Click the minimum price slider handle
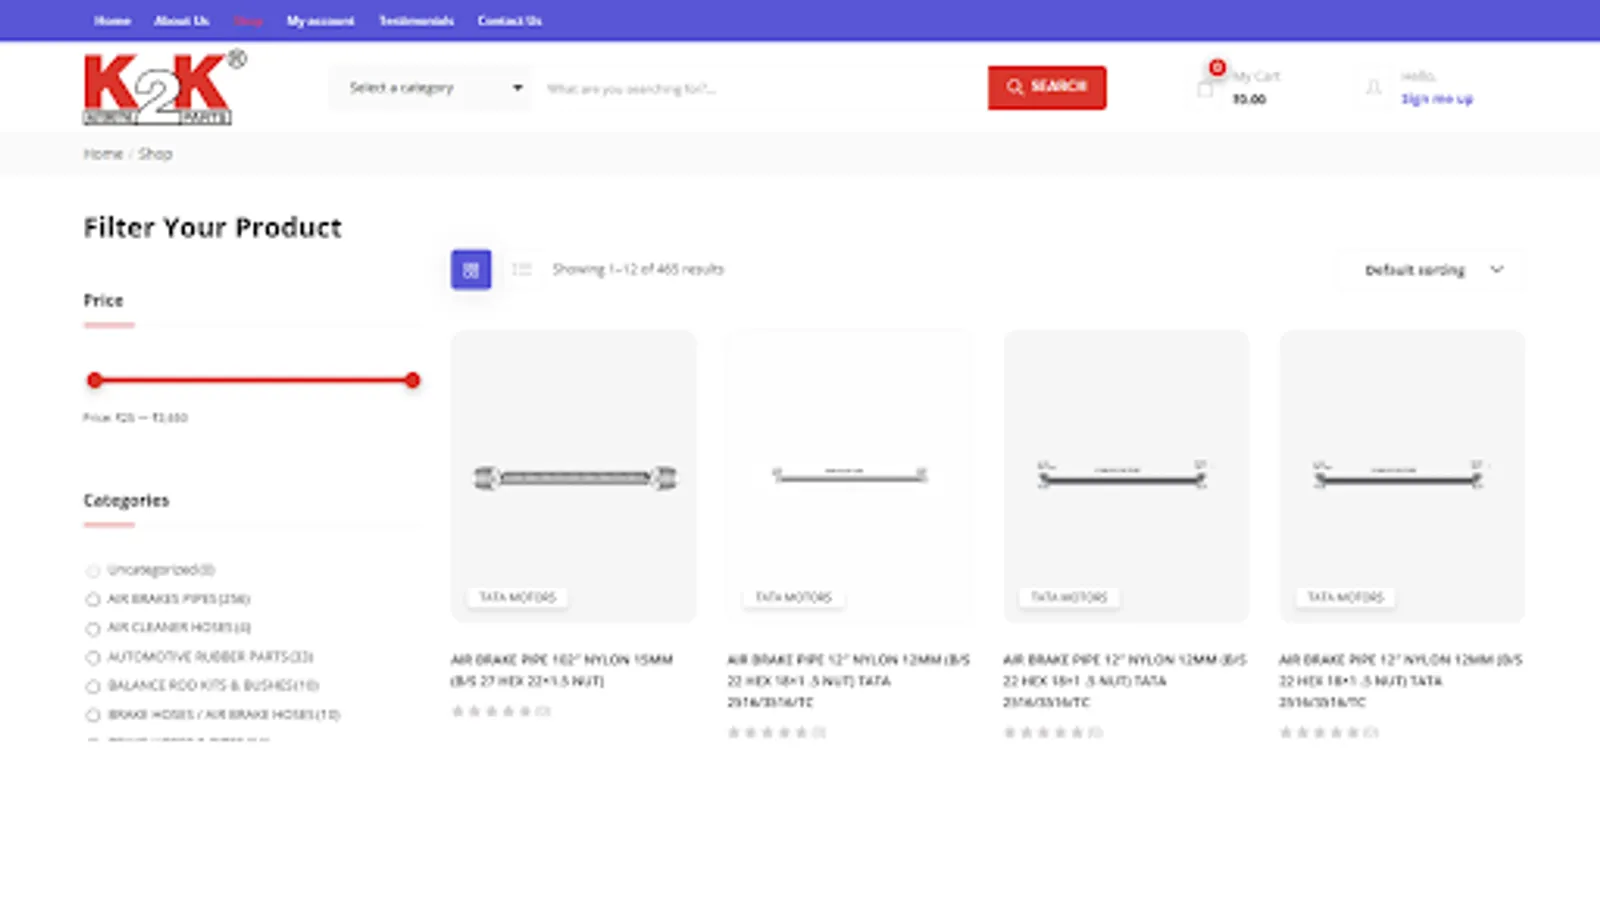The height and width of the screenshot is (900, 1600). [x=95, y=380]
